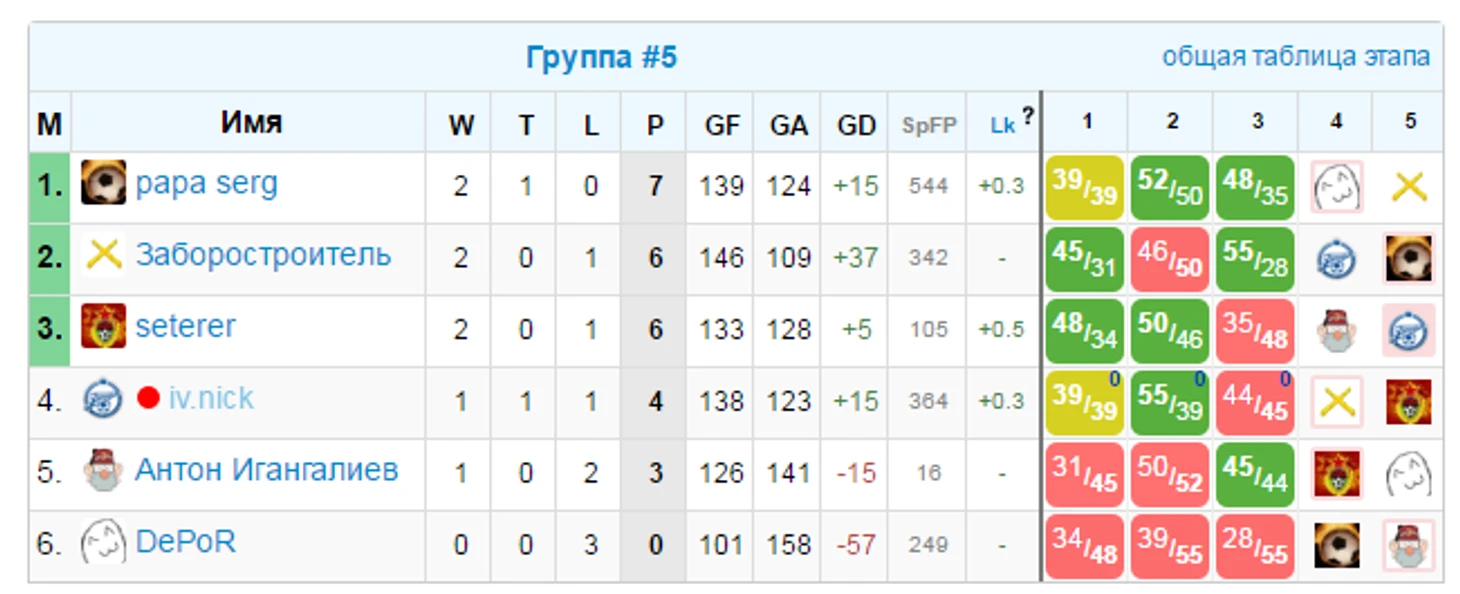Click the SpFP column header

click(929, 125)
